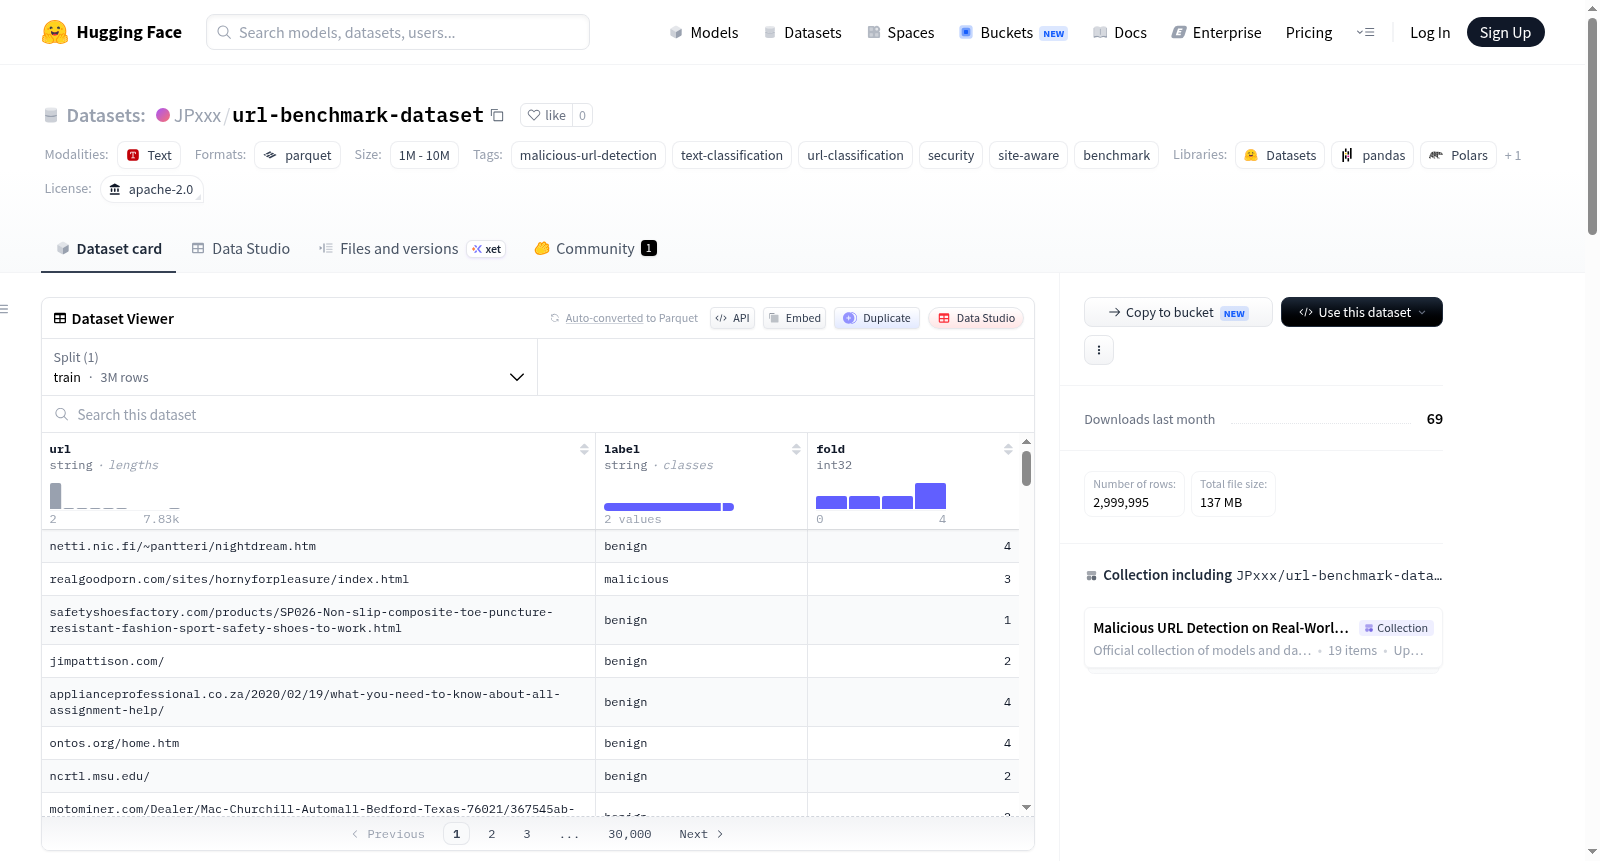Go to Datasets in the top navigation

pos(802,32)
